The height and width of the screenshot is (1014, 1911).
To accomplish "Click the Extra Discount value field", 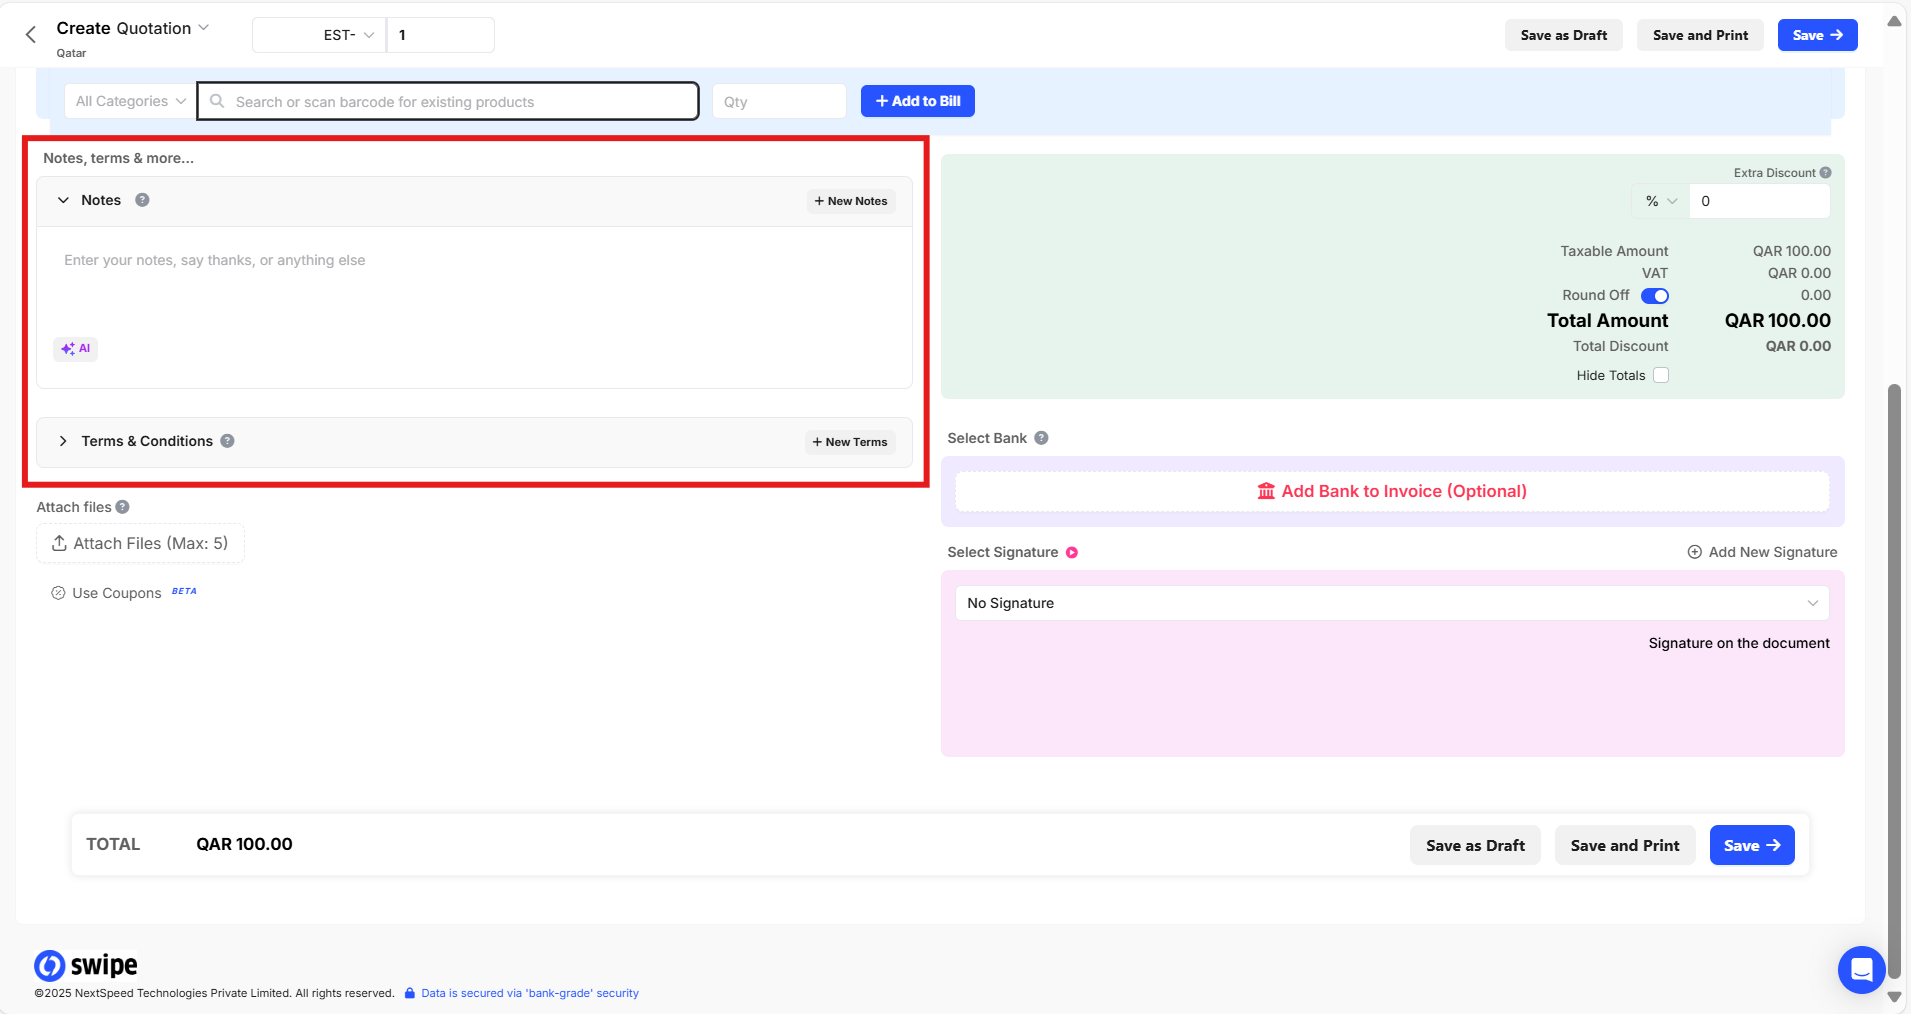I will pyautogui.click(x=1759, y=201).
